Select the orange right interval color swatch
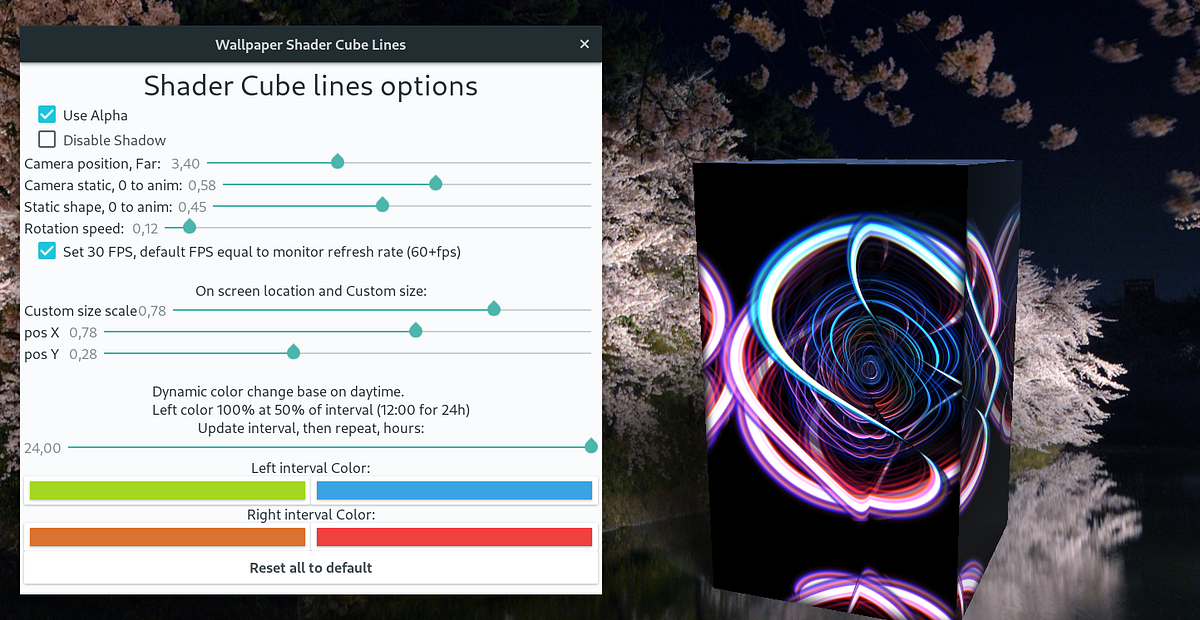The height and width of the screenshot is (620, 1200). point(166,536)
